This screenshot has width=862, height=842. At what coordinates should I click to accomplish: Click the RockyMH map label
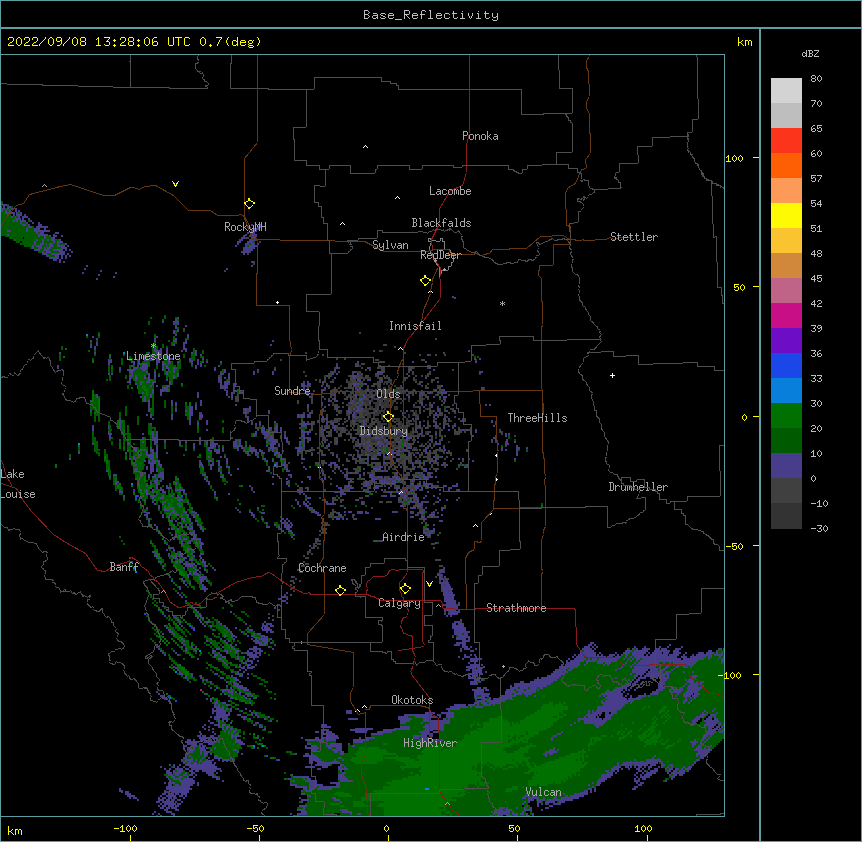[245, 227]
